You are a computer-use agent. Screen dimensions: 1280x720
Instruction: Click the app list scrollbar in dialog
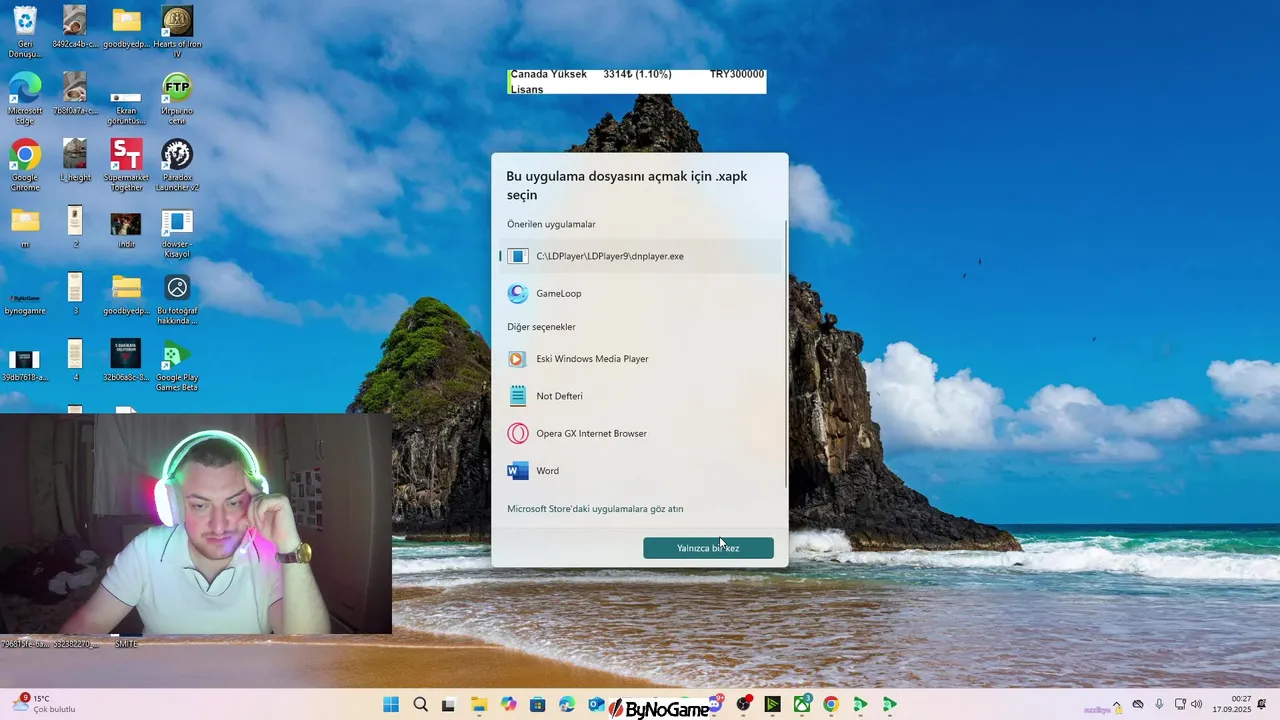[x=786, y=355]
